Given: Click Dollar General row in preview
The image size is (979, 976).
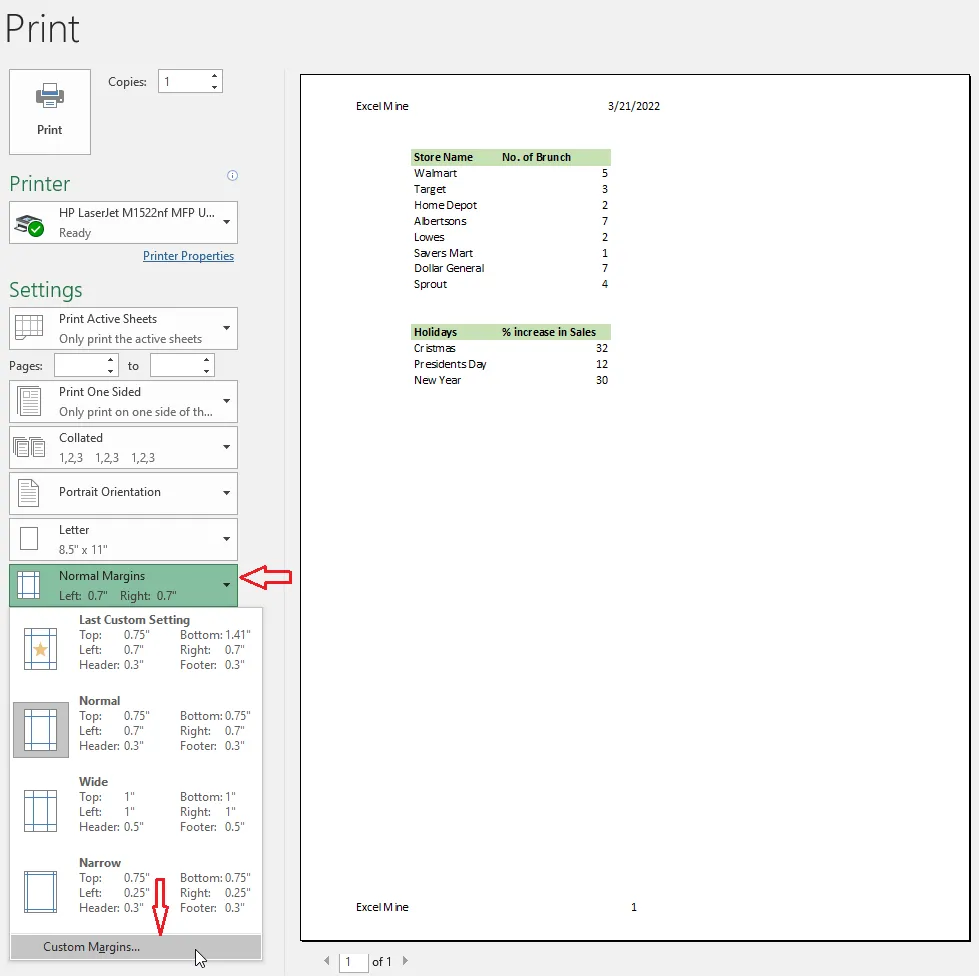Looking at the screenshot, I should 511,269.
